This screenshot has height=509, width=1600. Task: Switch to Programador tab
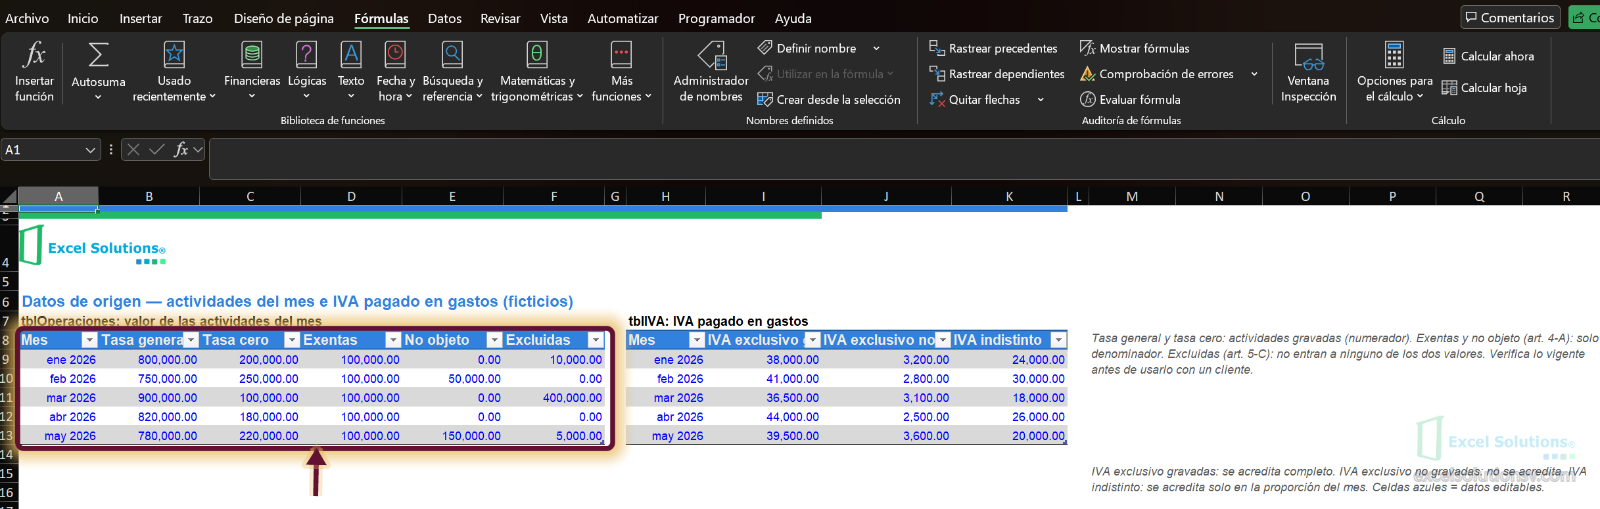tap(717, 18)
